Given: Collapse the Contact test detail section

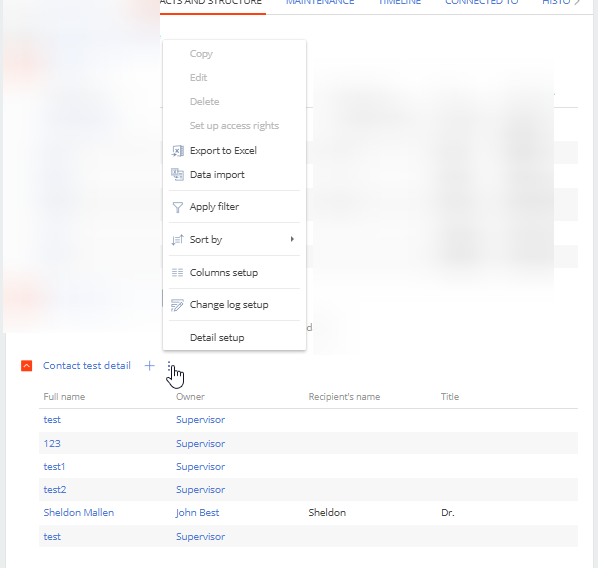Looking at the screenshot, I should pos(26,366).
